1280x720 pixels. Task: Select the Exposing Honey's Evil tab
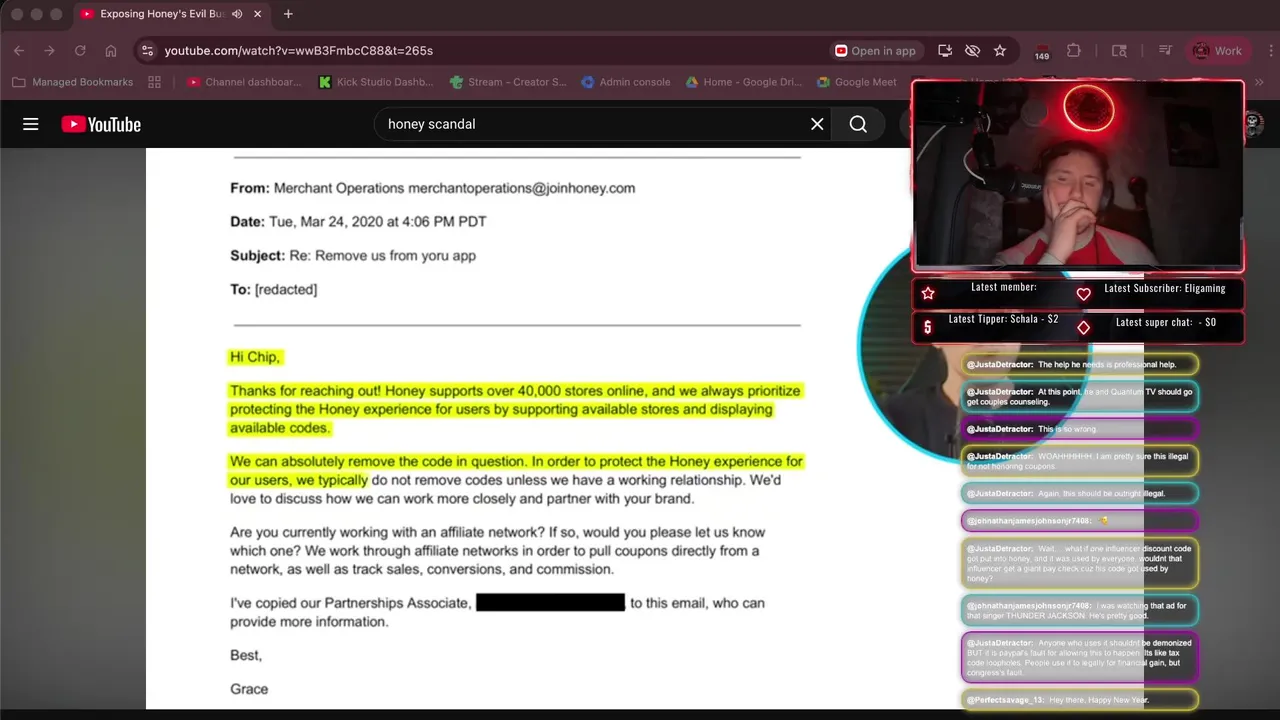[x=170, y=14]
